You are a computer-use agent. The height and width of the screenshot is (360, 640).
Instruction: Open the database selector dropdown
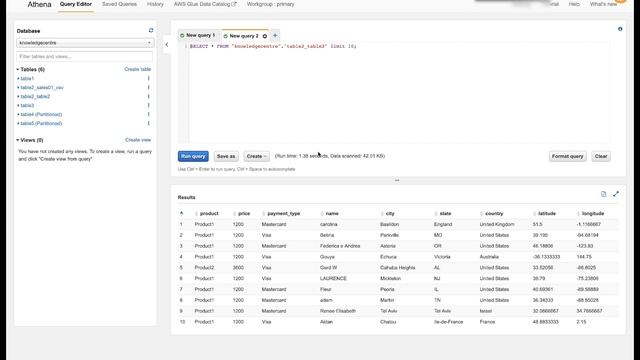pyautogui.click(x=85, y=43)
